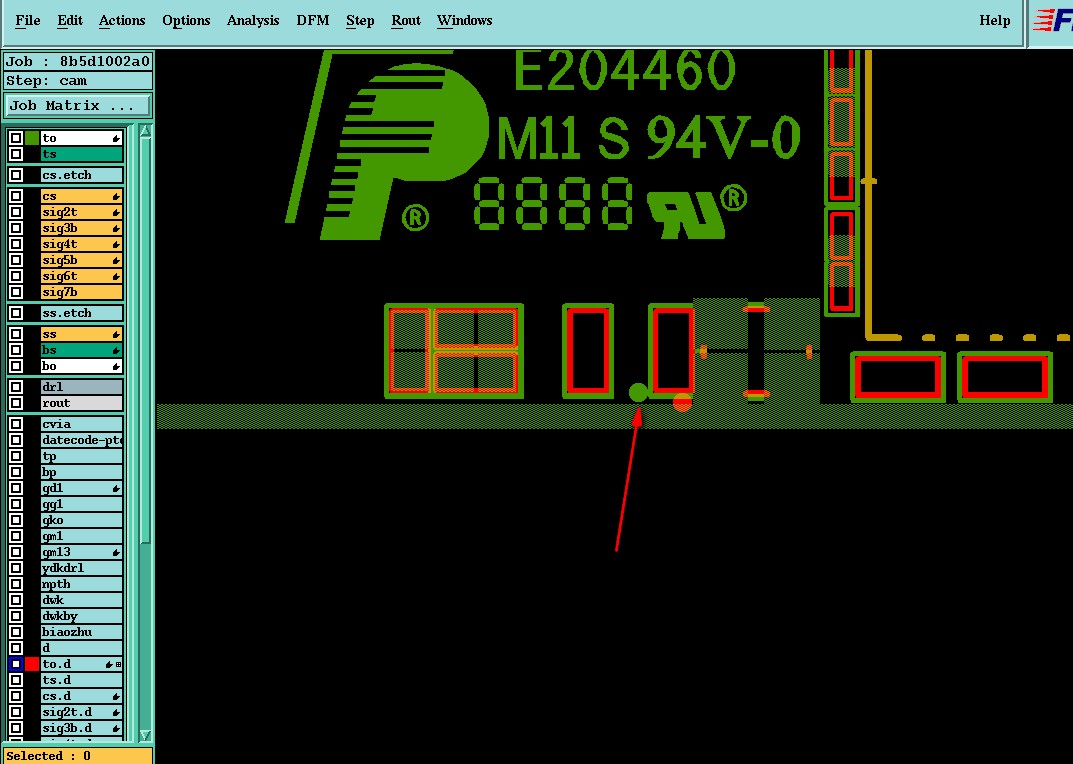
Task: Click the layer list vertical scrollbar thumb
Action: (x=145, y=342)
